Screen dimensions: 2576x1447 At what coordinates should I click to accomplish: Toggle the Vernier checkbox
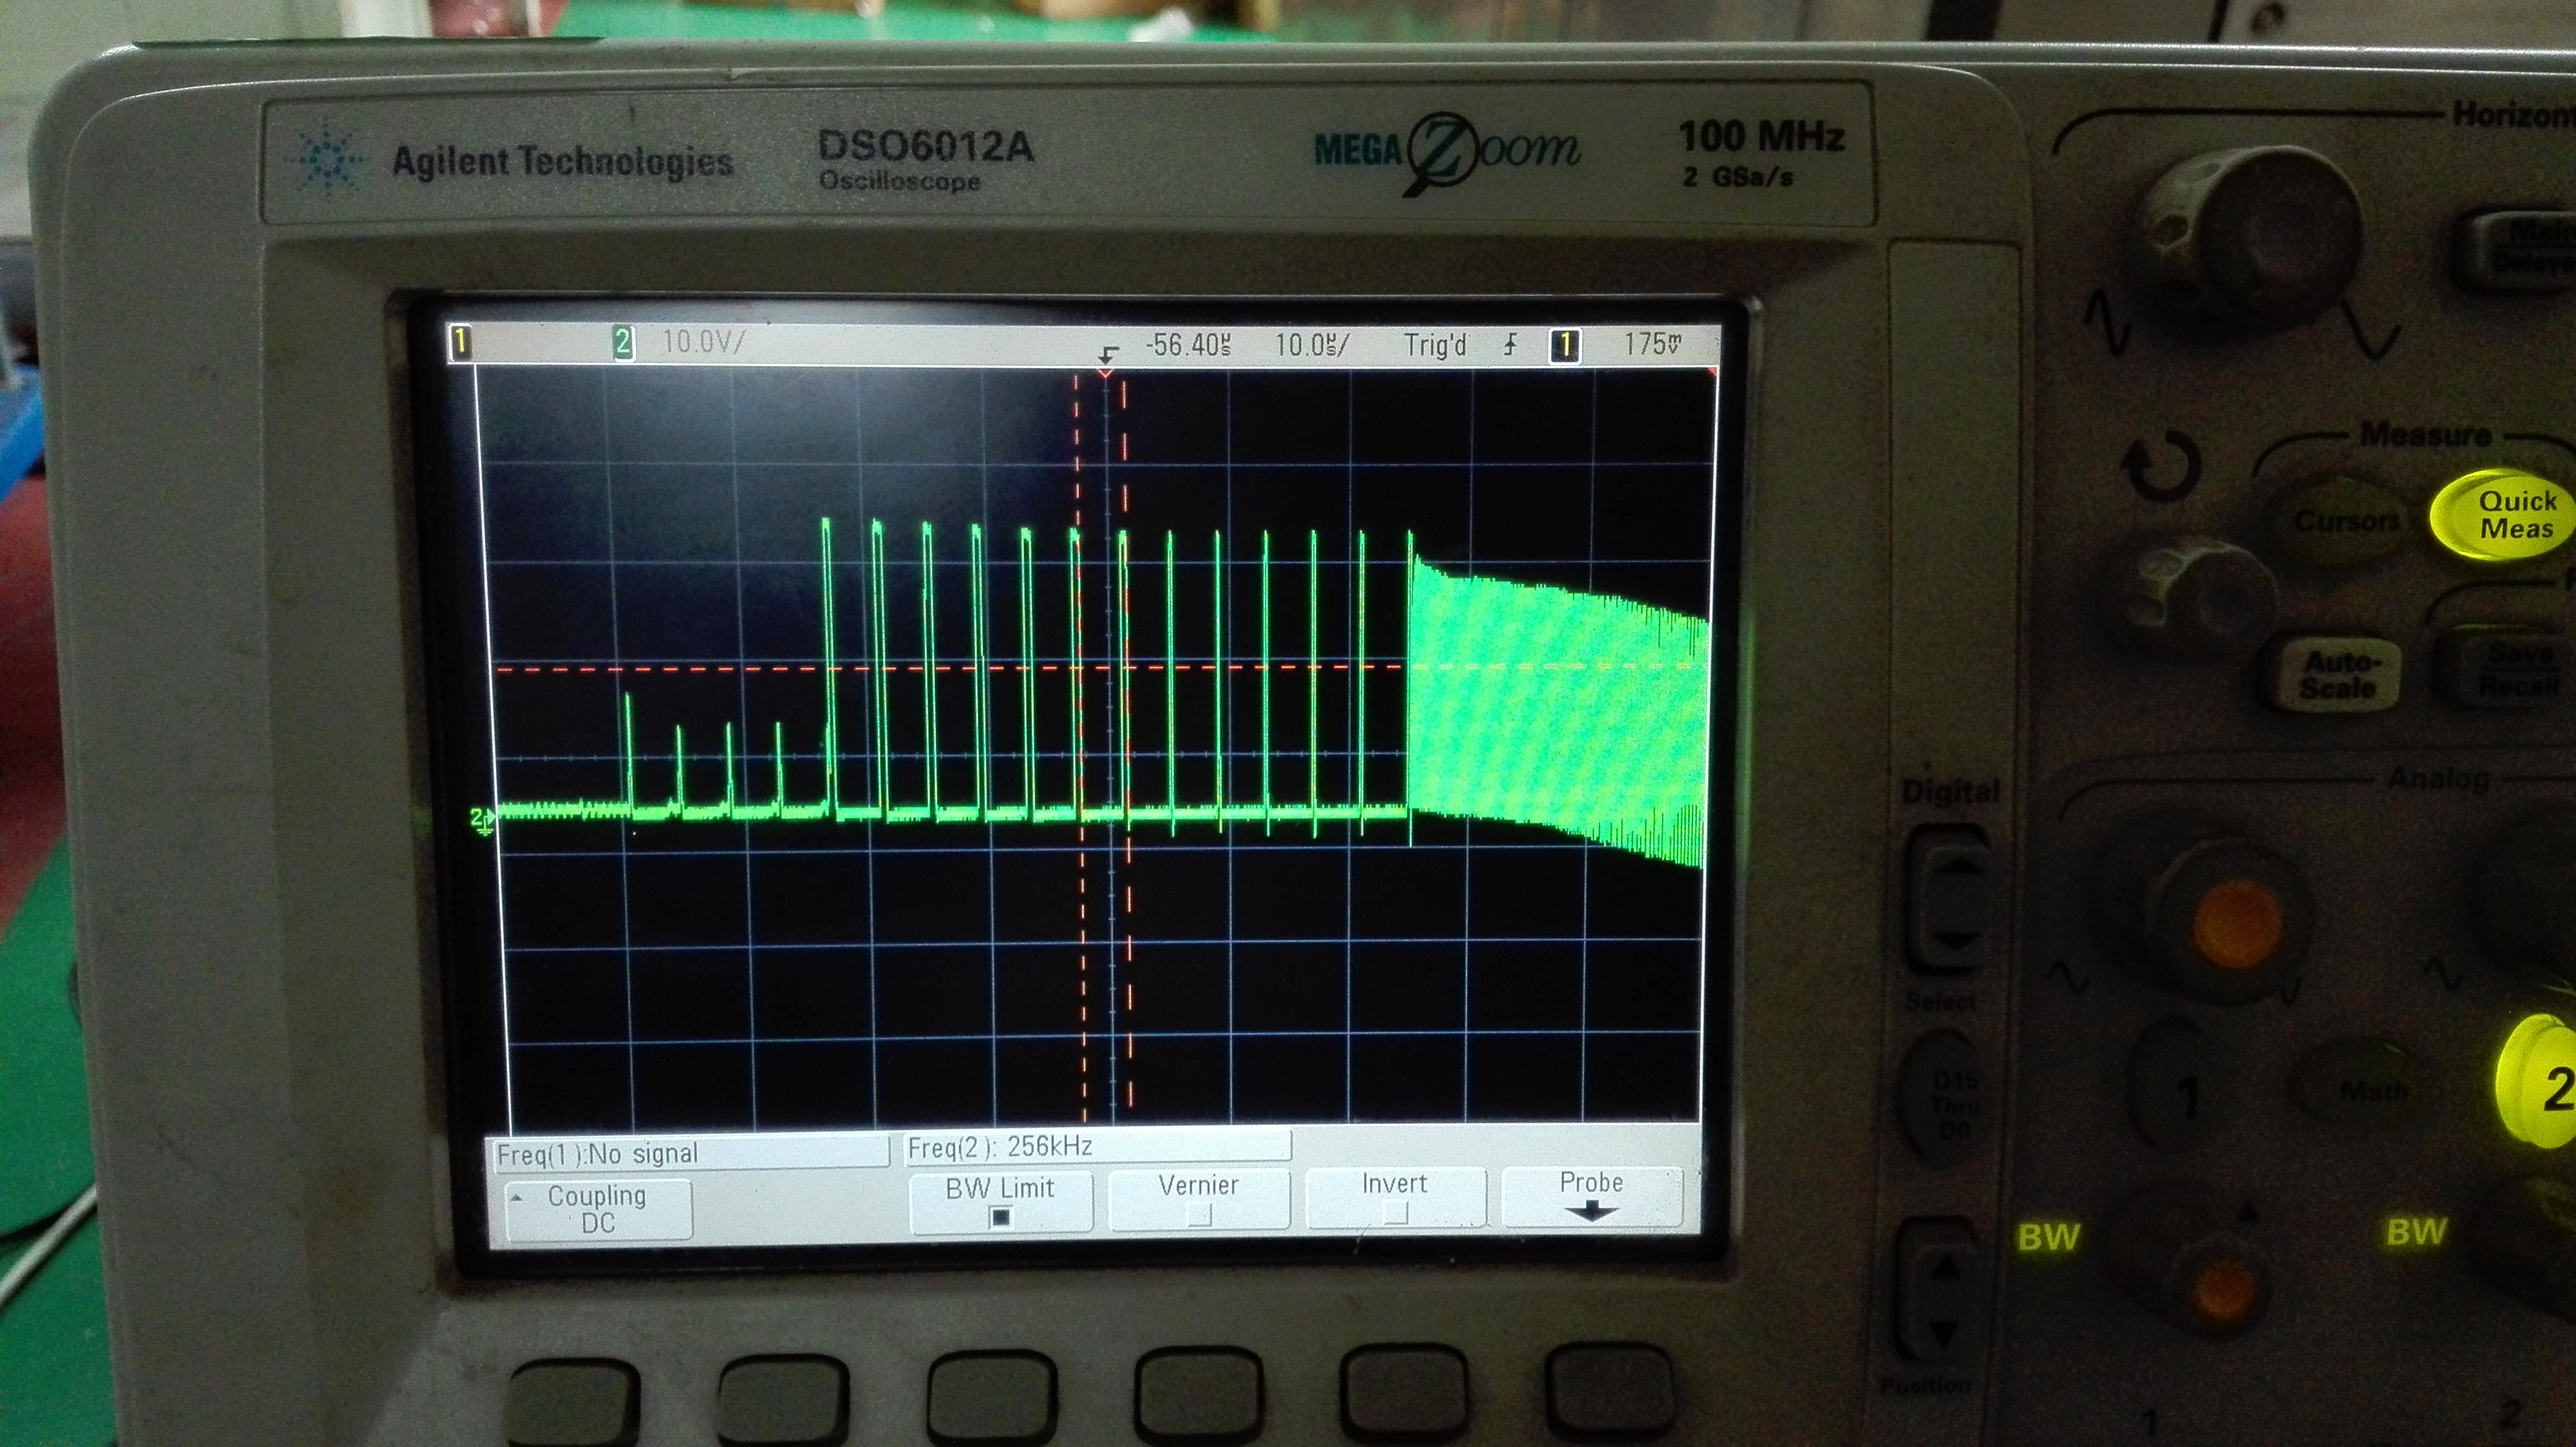click(1198, 1200)
